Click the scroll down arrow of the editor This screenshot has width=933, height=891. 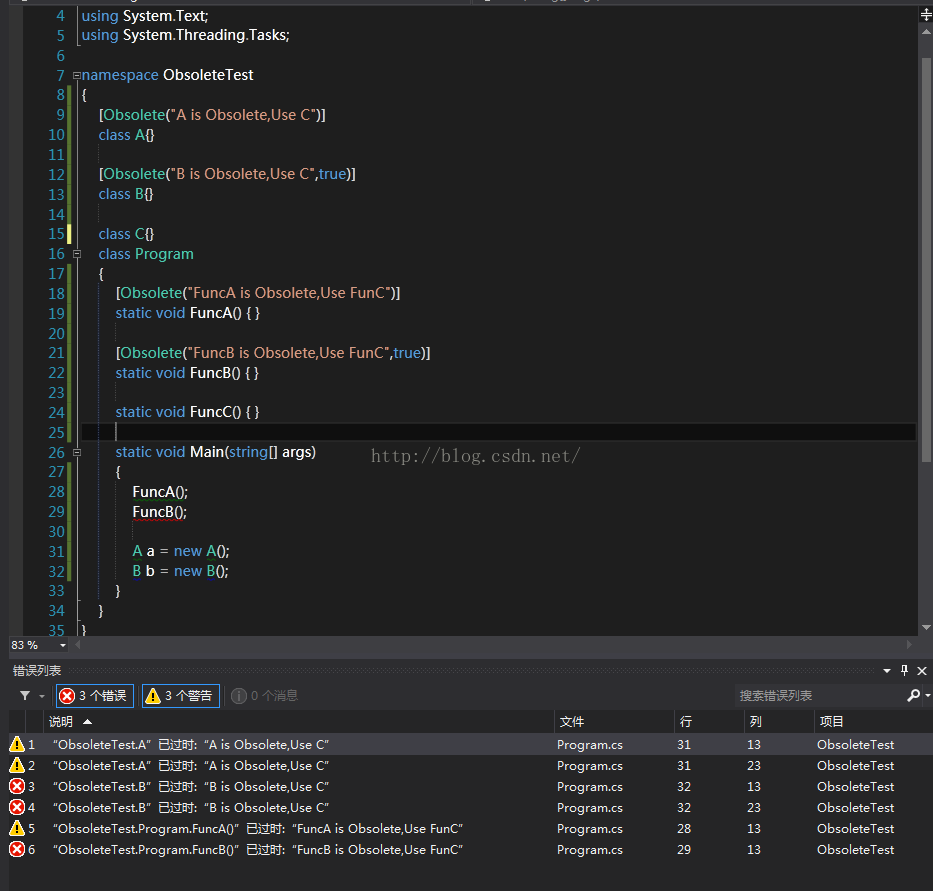tap(926, 627)
